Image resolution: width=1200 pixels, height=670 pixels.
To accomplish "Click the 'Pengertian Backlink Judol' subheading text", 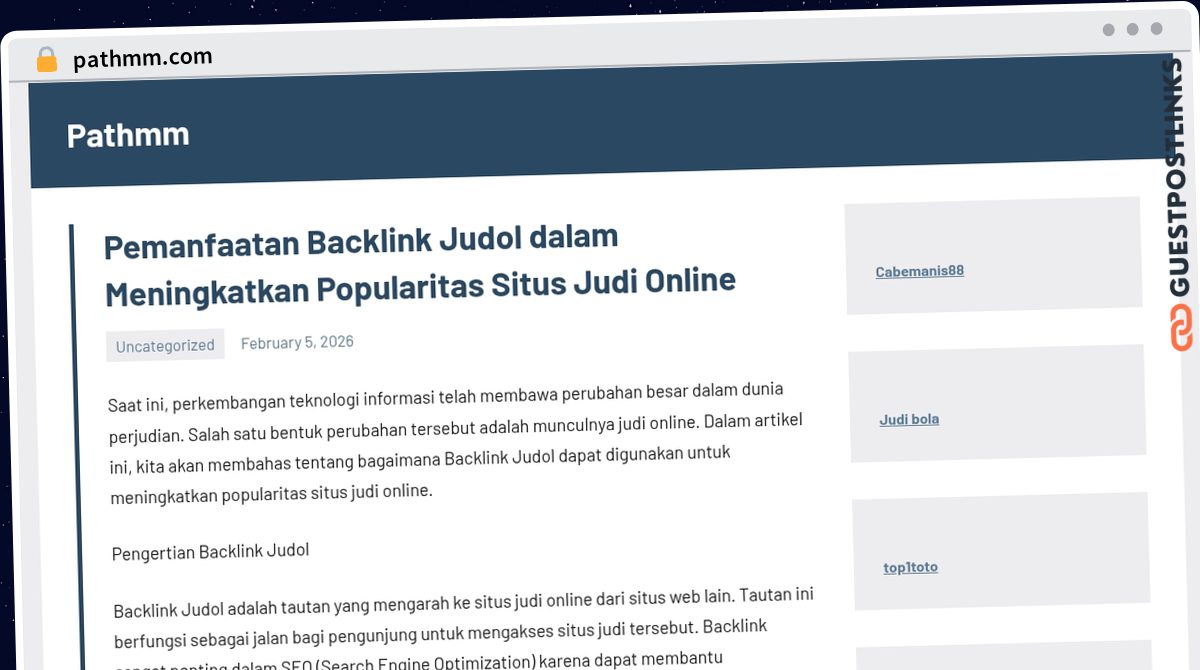I will 210,552.
